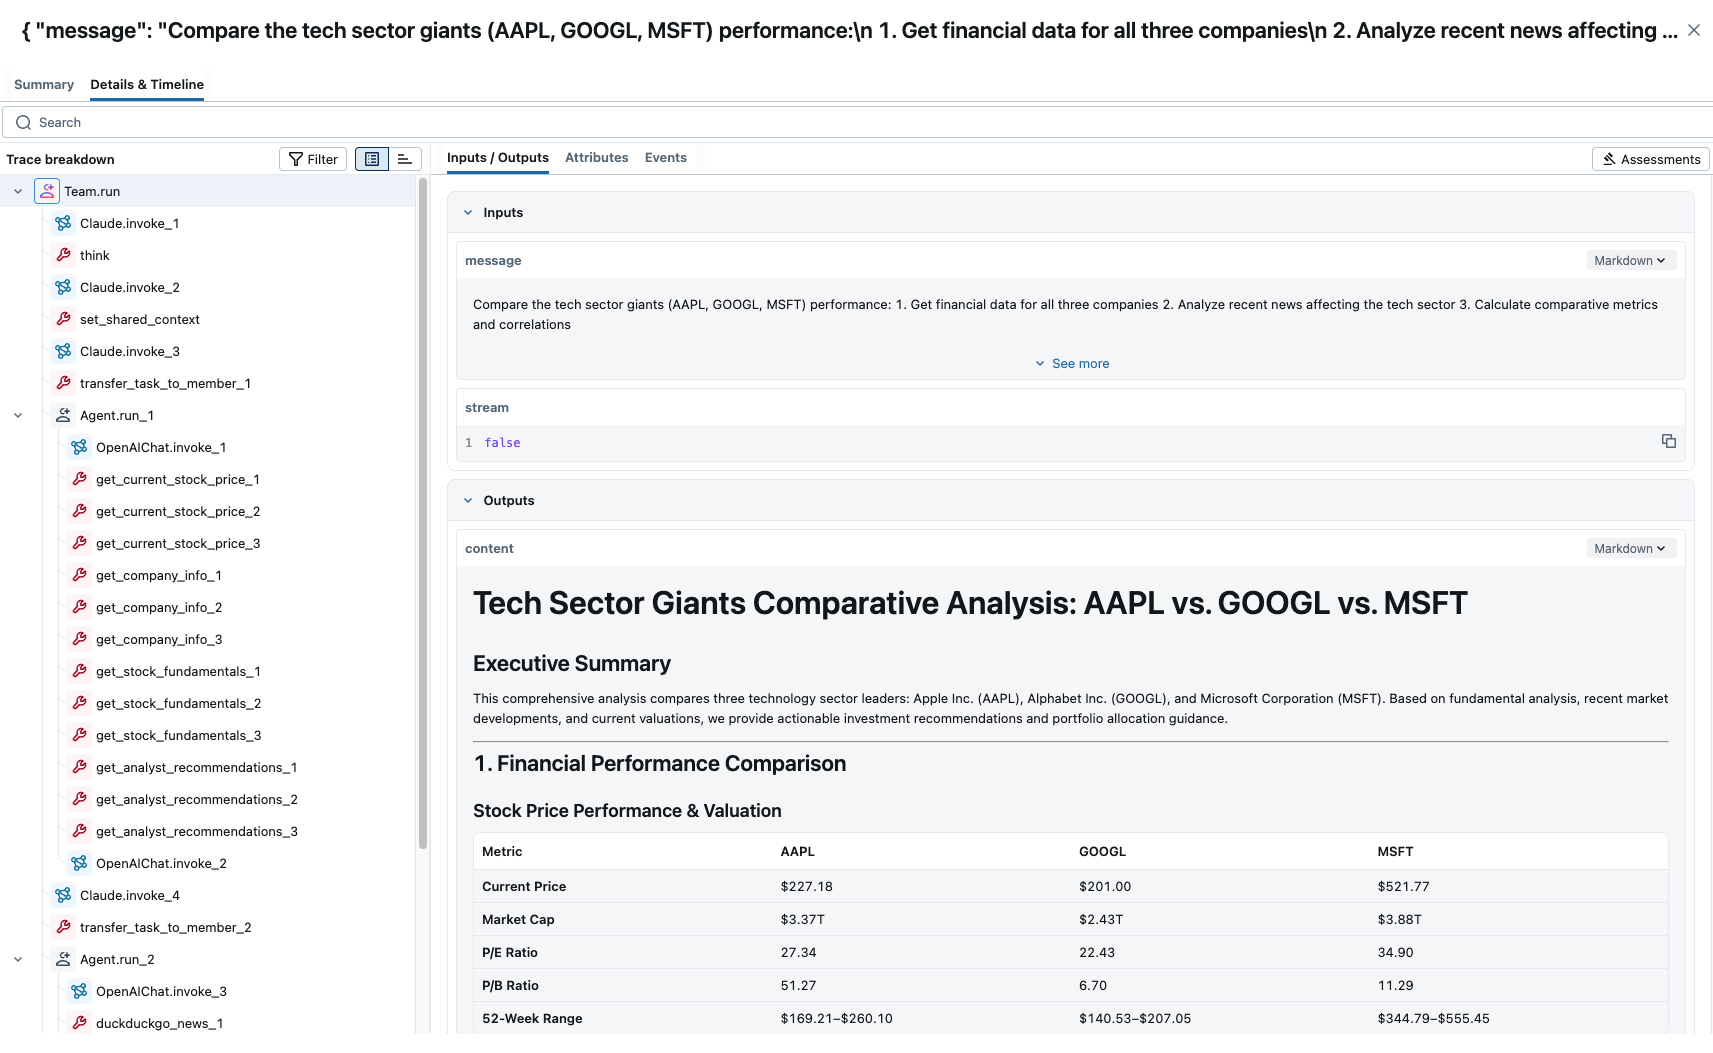Click the Claude.invoke_1 model icon

pos(63,223)
